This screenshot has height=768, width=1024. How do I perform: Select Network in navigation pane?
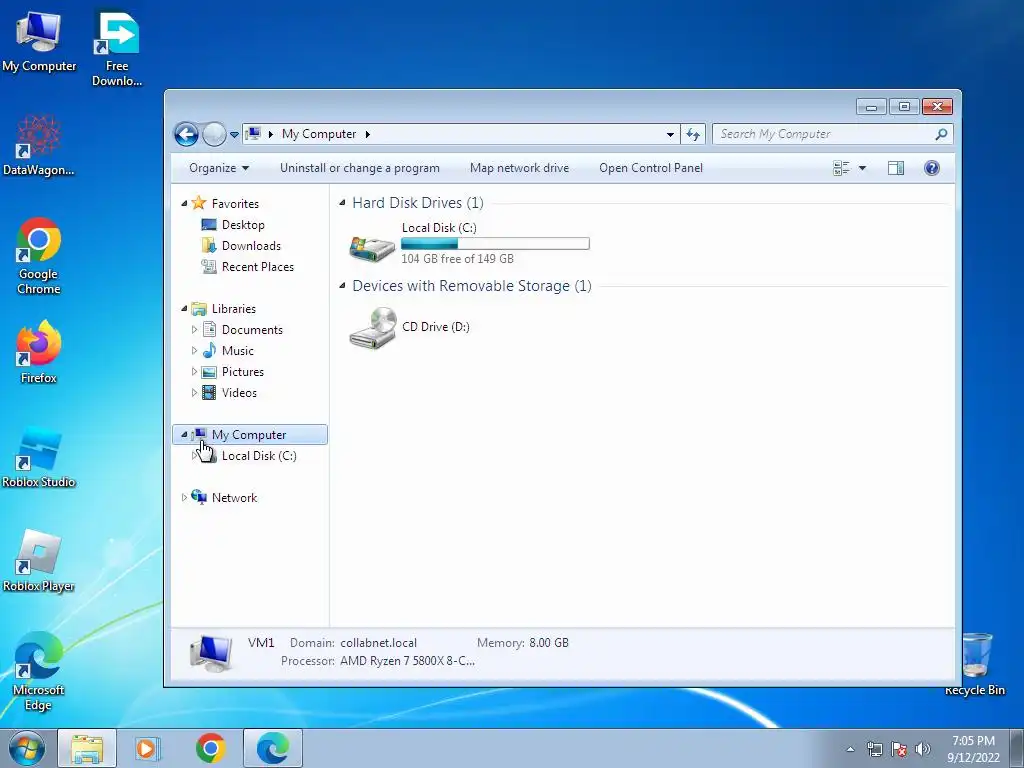(234, 498)
